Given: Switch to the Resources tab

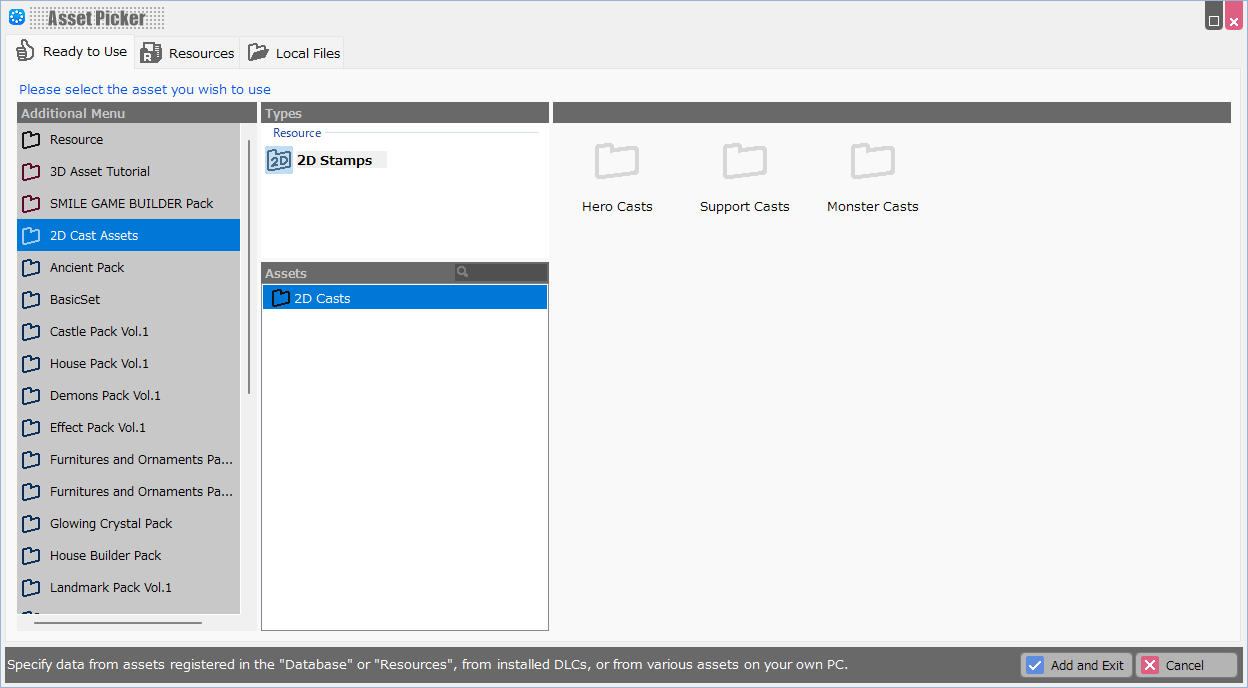Looking at the screenshot, I should coord(188,53).
